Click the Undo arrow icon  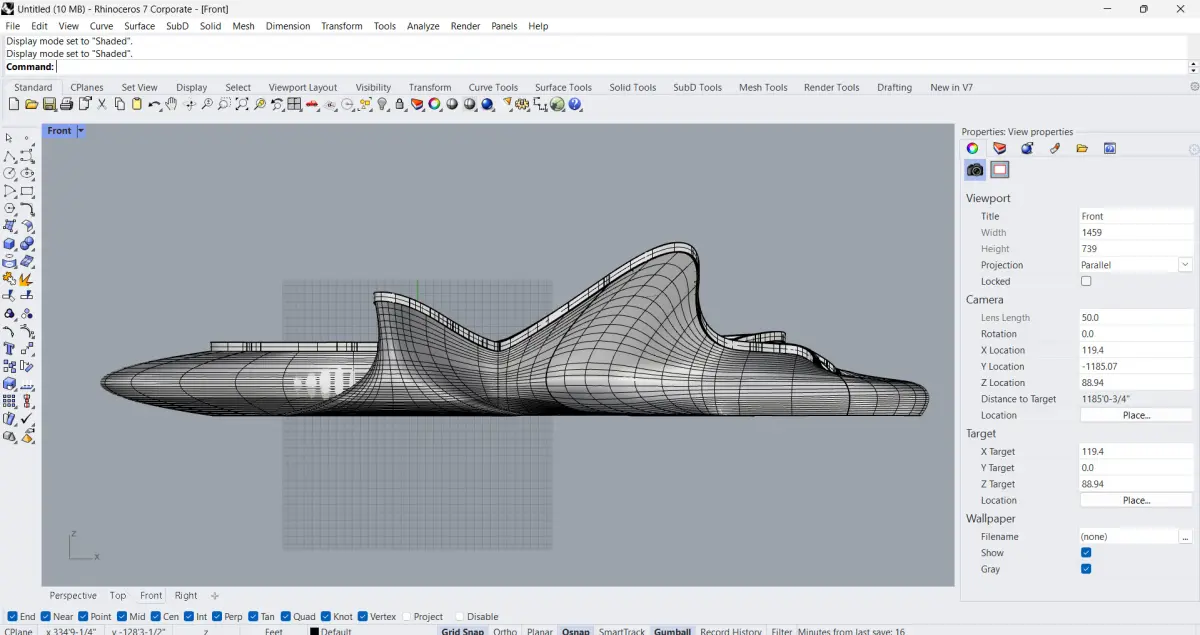(x=154, y=104)
